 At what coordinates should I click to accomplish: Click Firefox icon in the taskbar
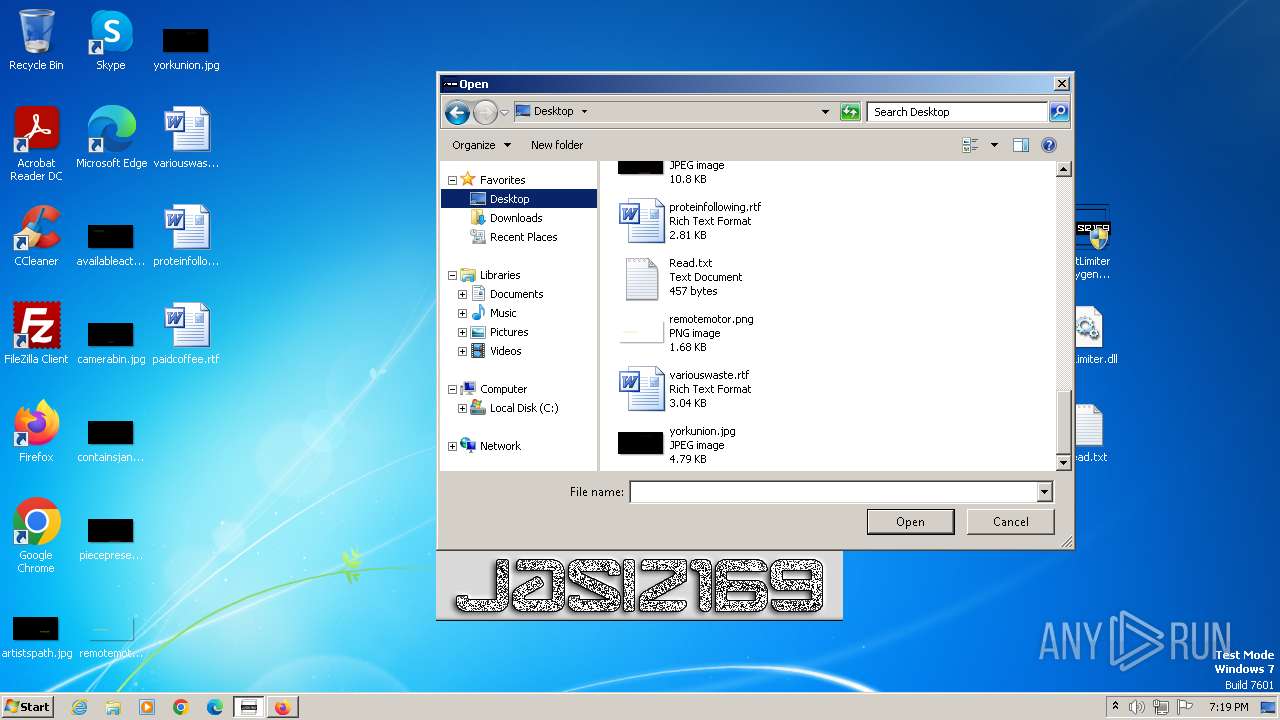coord(282,707)
